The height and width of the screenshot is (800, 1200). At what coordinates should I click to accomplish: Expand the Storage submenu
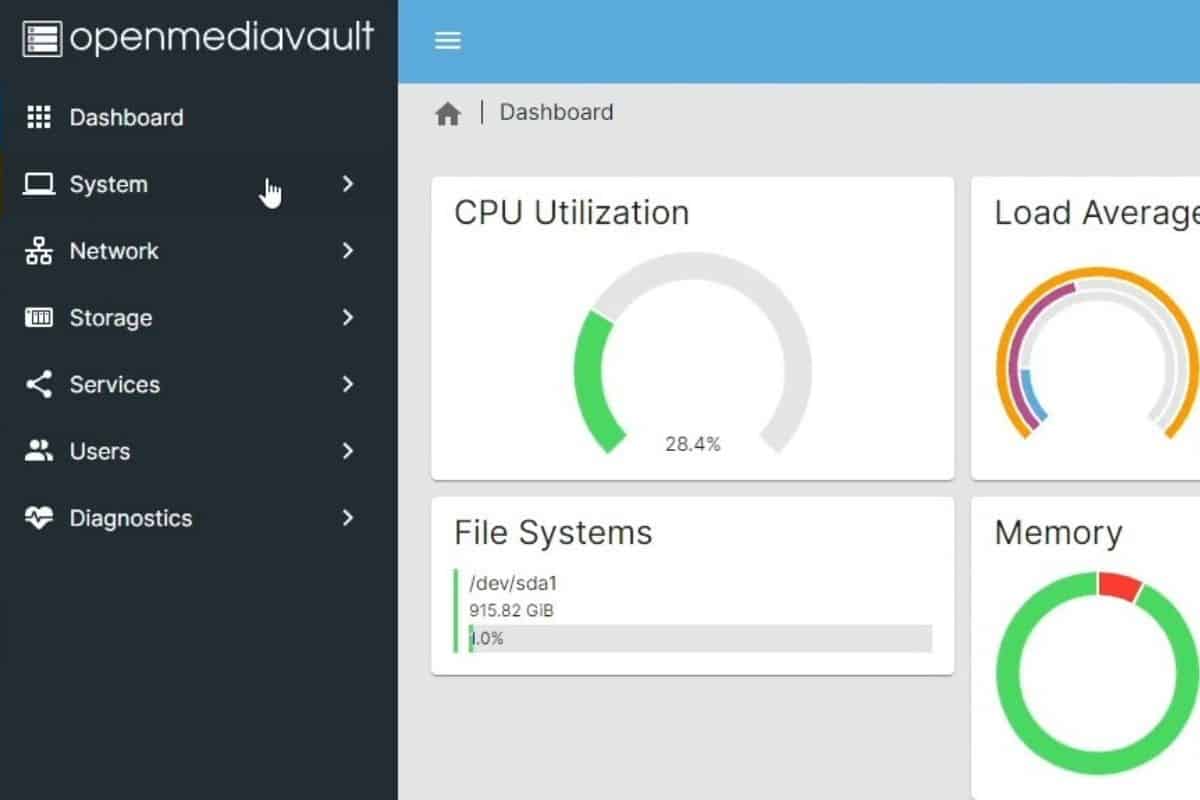348,318
